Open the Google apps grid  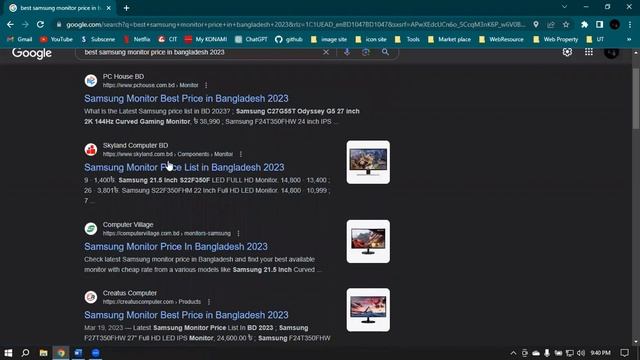[589, 52]
